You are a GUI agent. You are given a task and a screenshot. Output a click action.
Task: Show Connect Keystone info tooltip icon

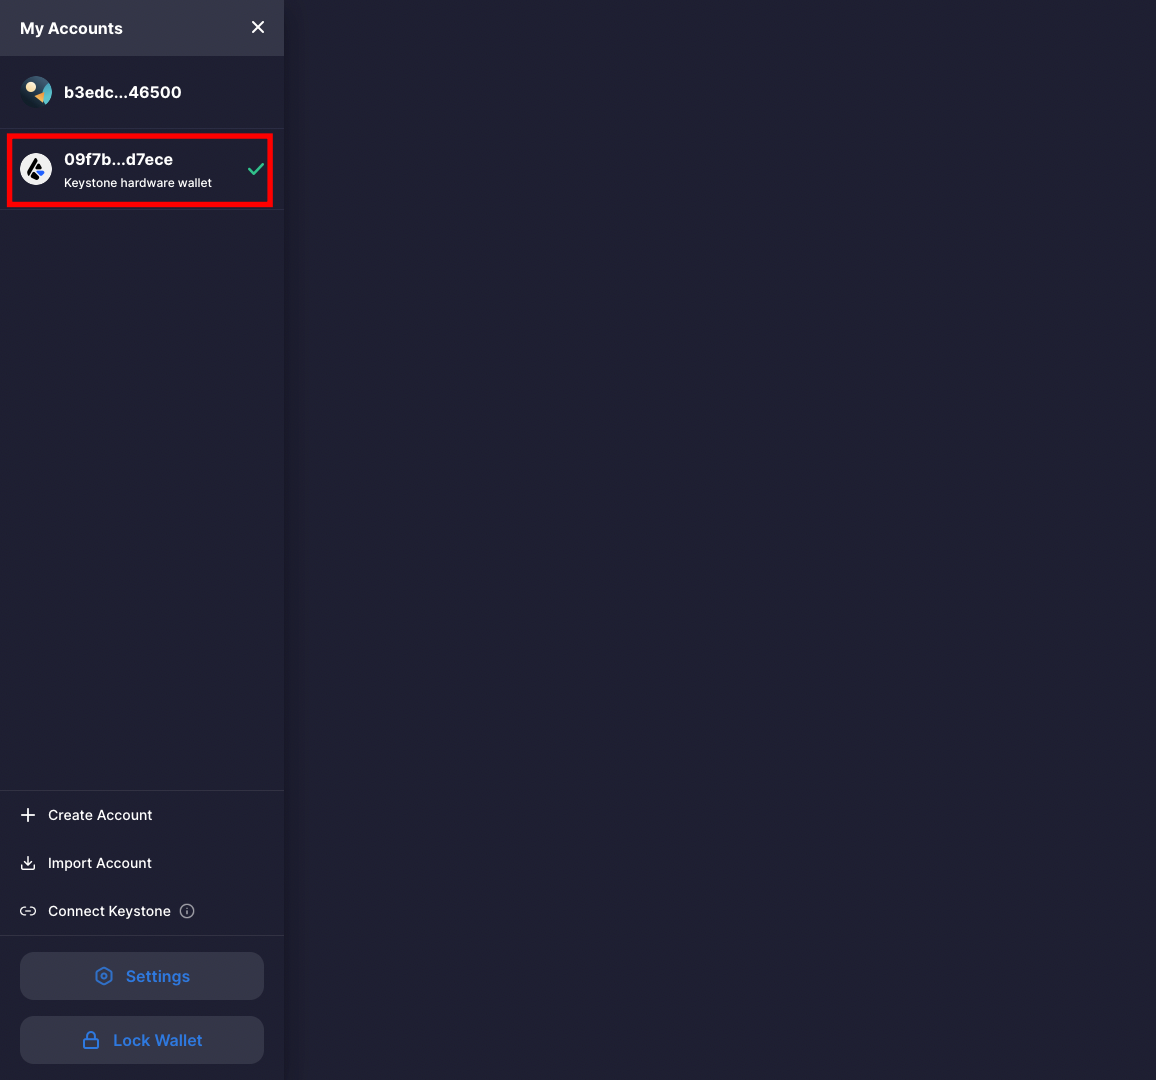tap(187, 911)
